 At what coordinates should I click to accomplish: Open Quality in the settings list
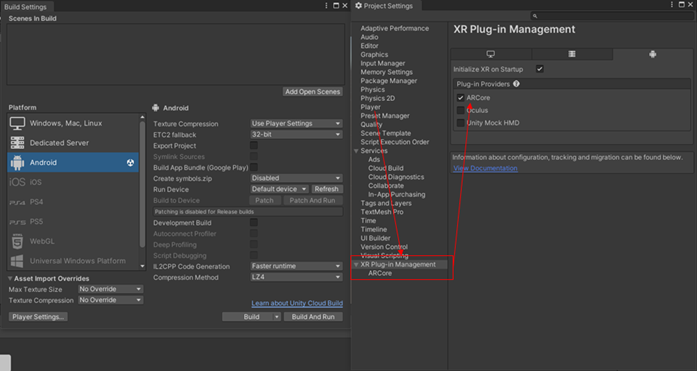point(371,124)
